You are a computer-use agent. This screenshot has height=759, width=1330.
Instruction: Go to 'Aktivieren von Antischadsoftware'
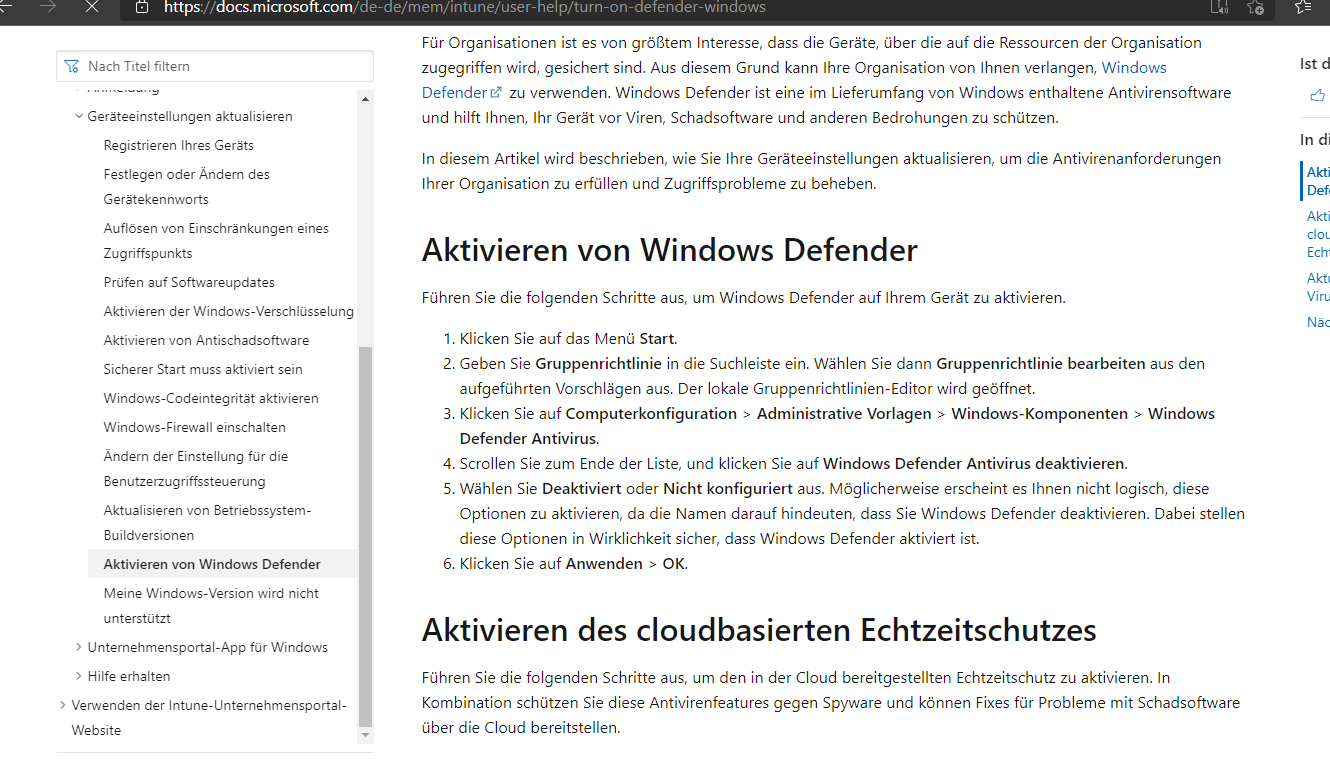pos(206,340)
